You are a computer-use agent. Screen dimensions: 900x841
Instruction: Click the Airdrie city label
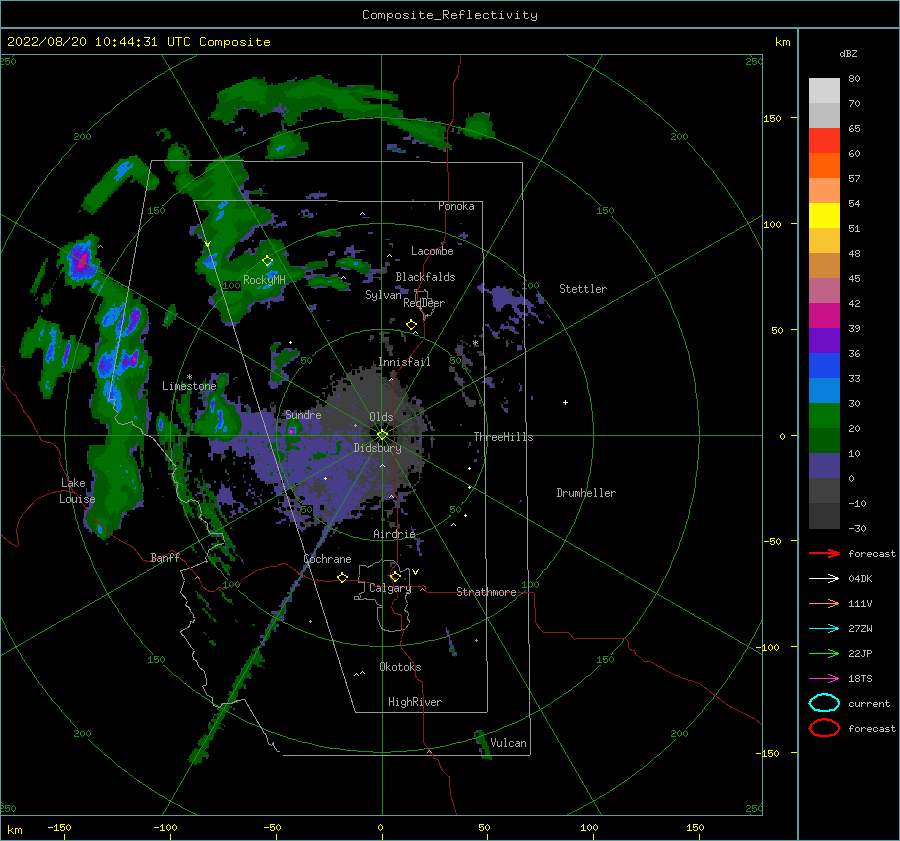394,534
